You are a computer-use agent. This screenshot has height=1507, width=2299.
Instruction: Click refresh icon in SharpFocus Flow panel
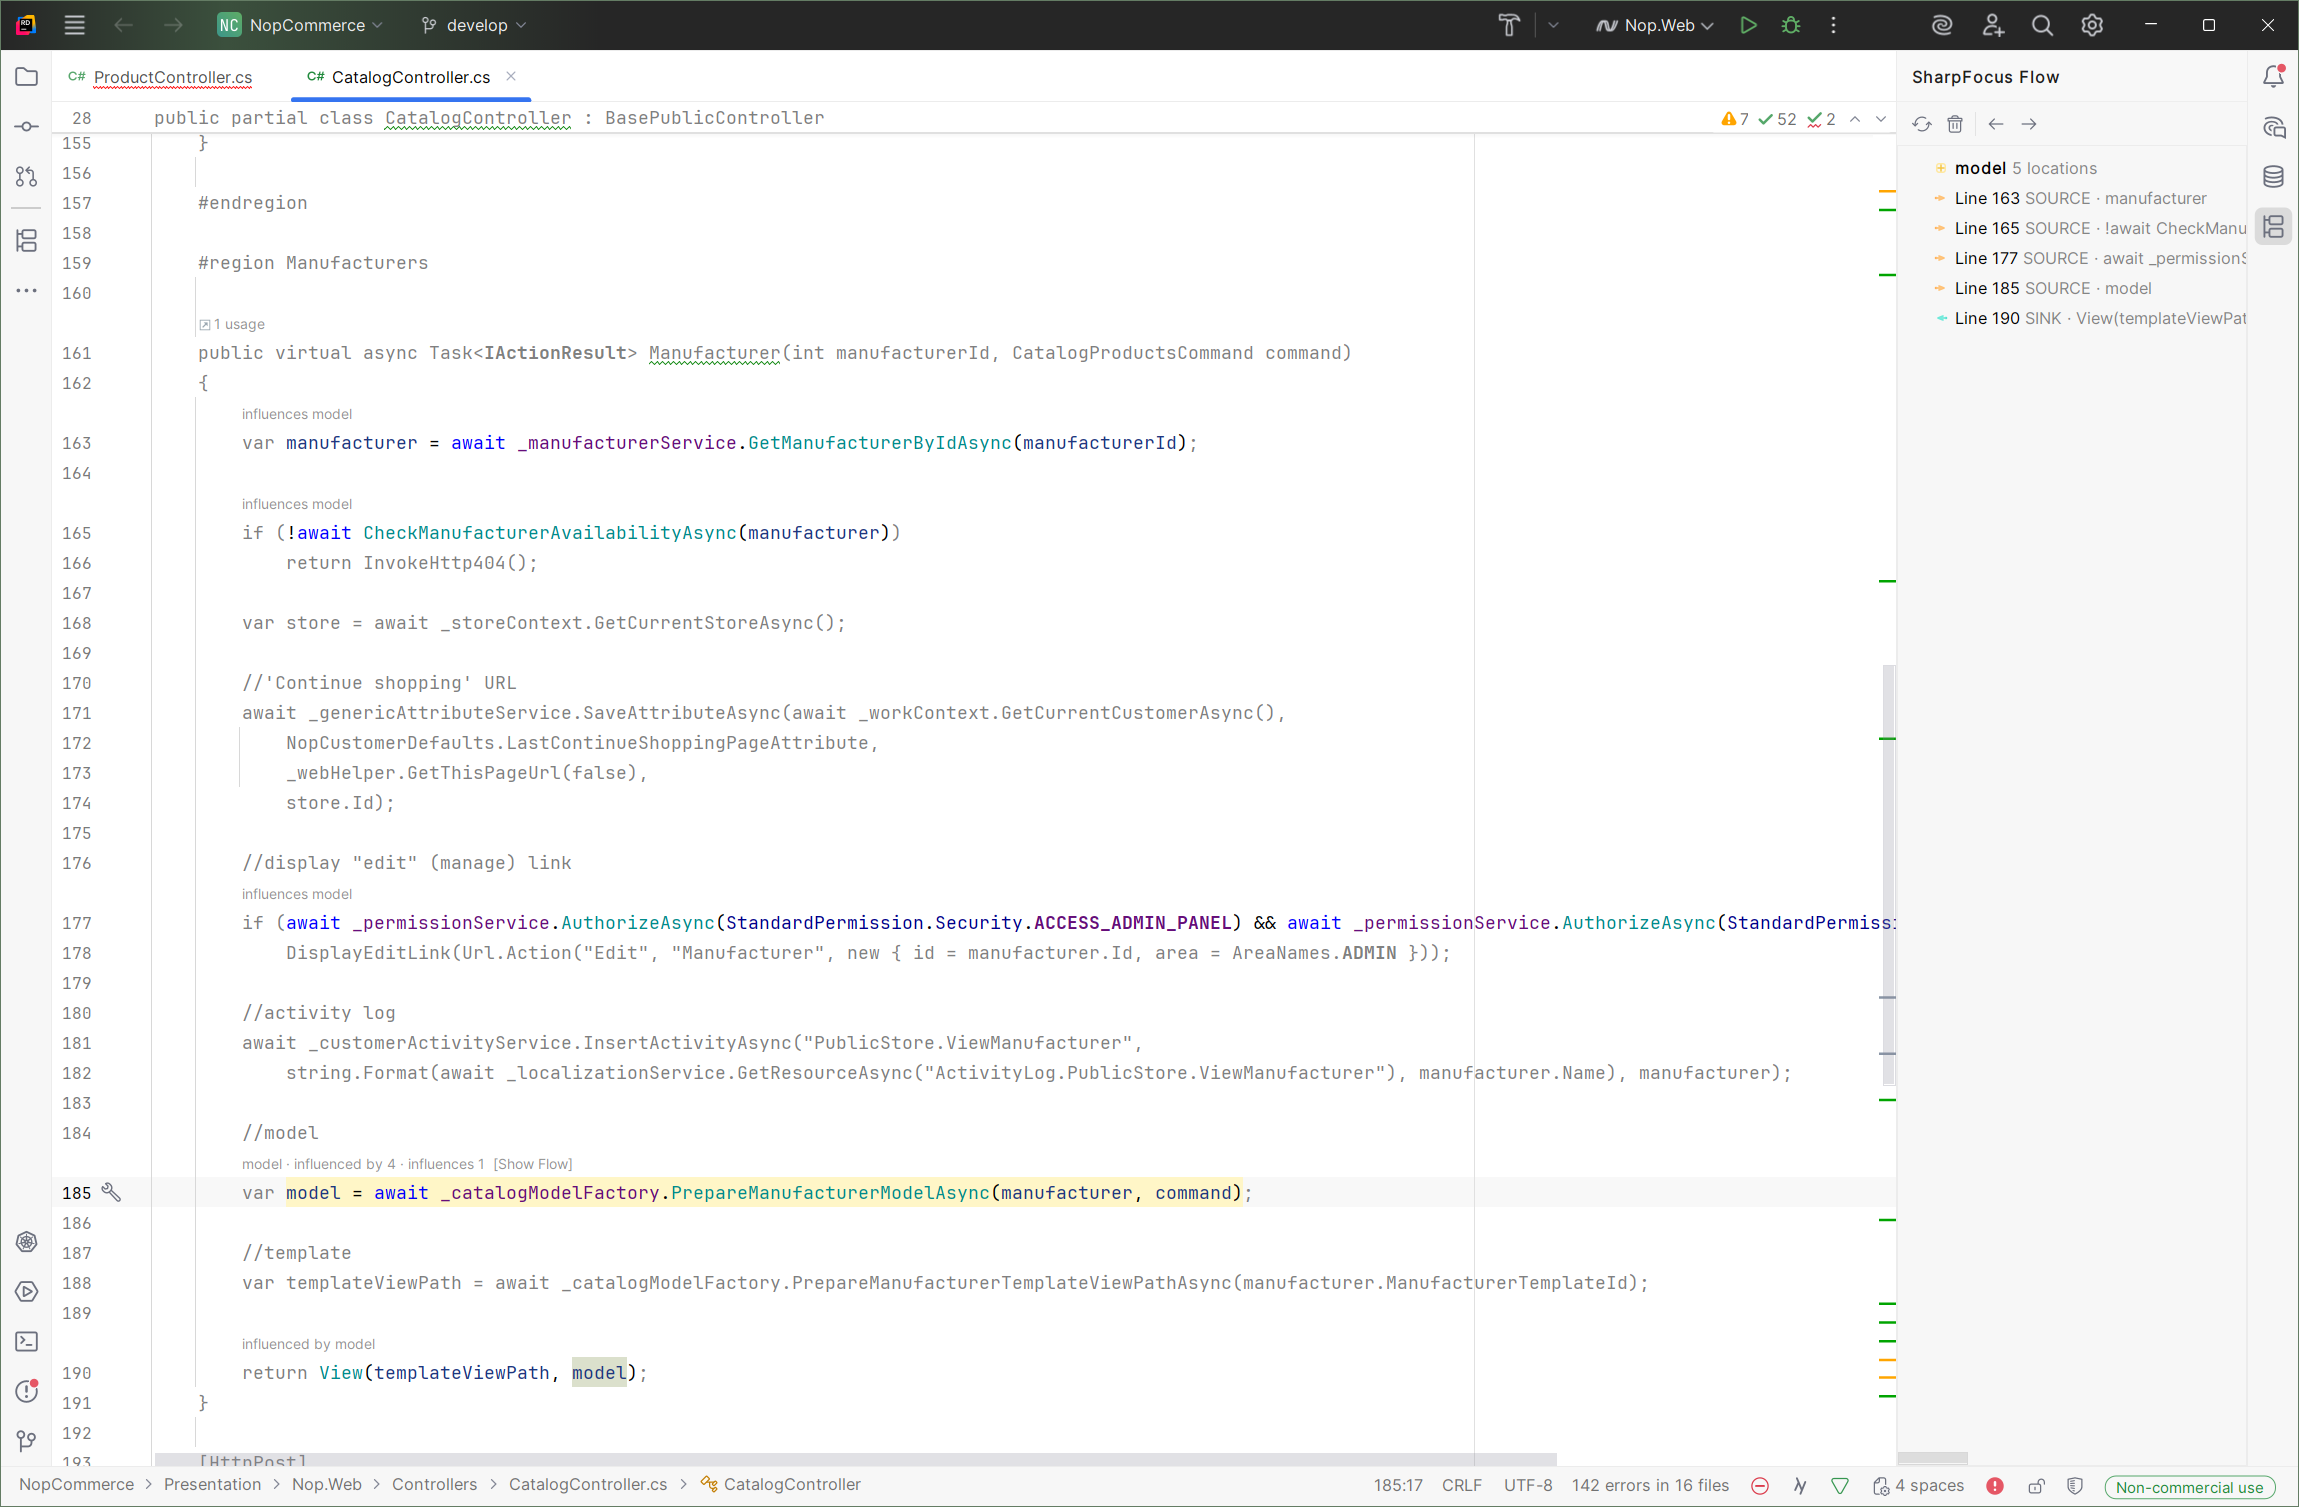coord(1922,124)
